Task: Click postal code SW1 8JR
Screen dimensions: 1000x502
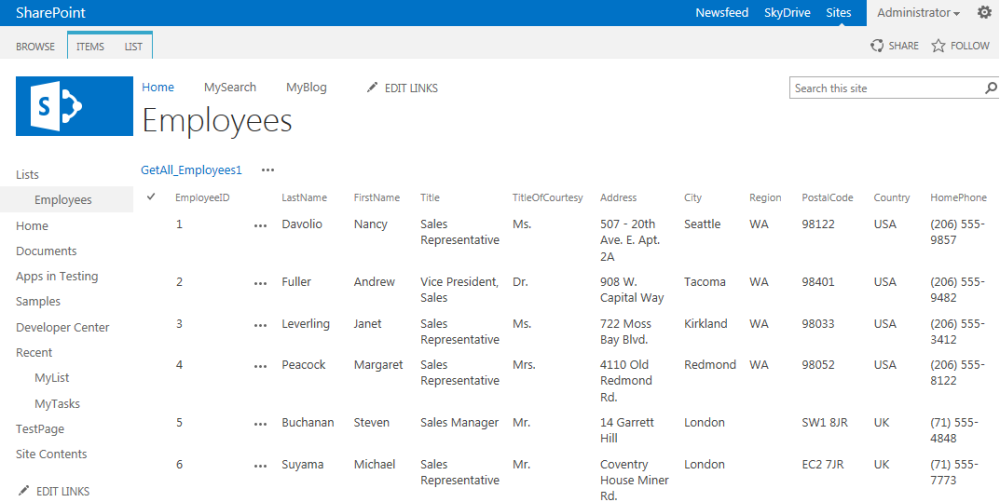Action: pyautogui.click(x=825, y=422)
